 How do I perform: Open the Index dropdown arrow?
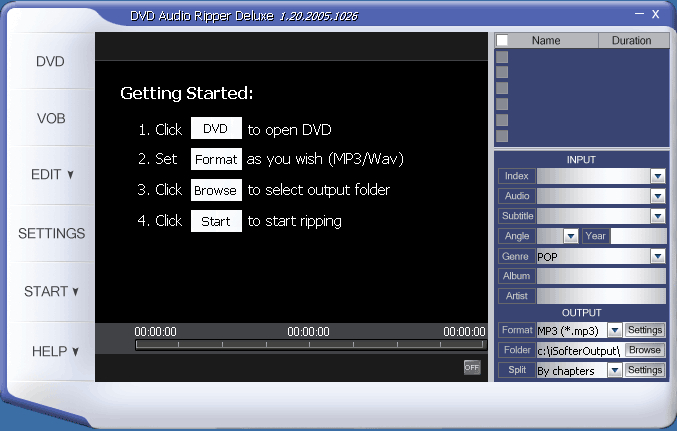point(658,176)
